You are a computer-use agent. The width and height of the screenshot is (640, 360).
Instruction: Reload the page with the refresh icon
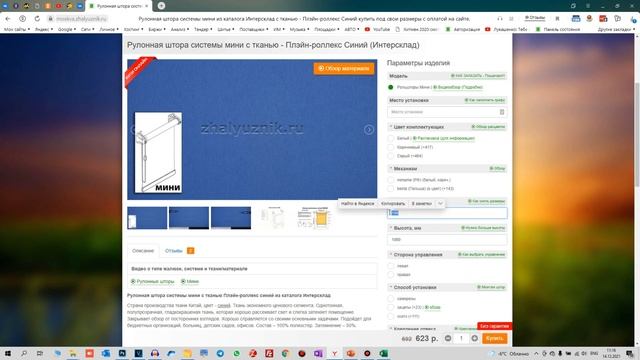click(37, 19)
